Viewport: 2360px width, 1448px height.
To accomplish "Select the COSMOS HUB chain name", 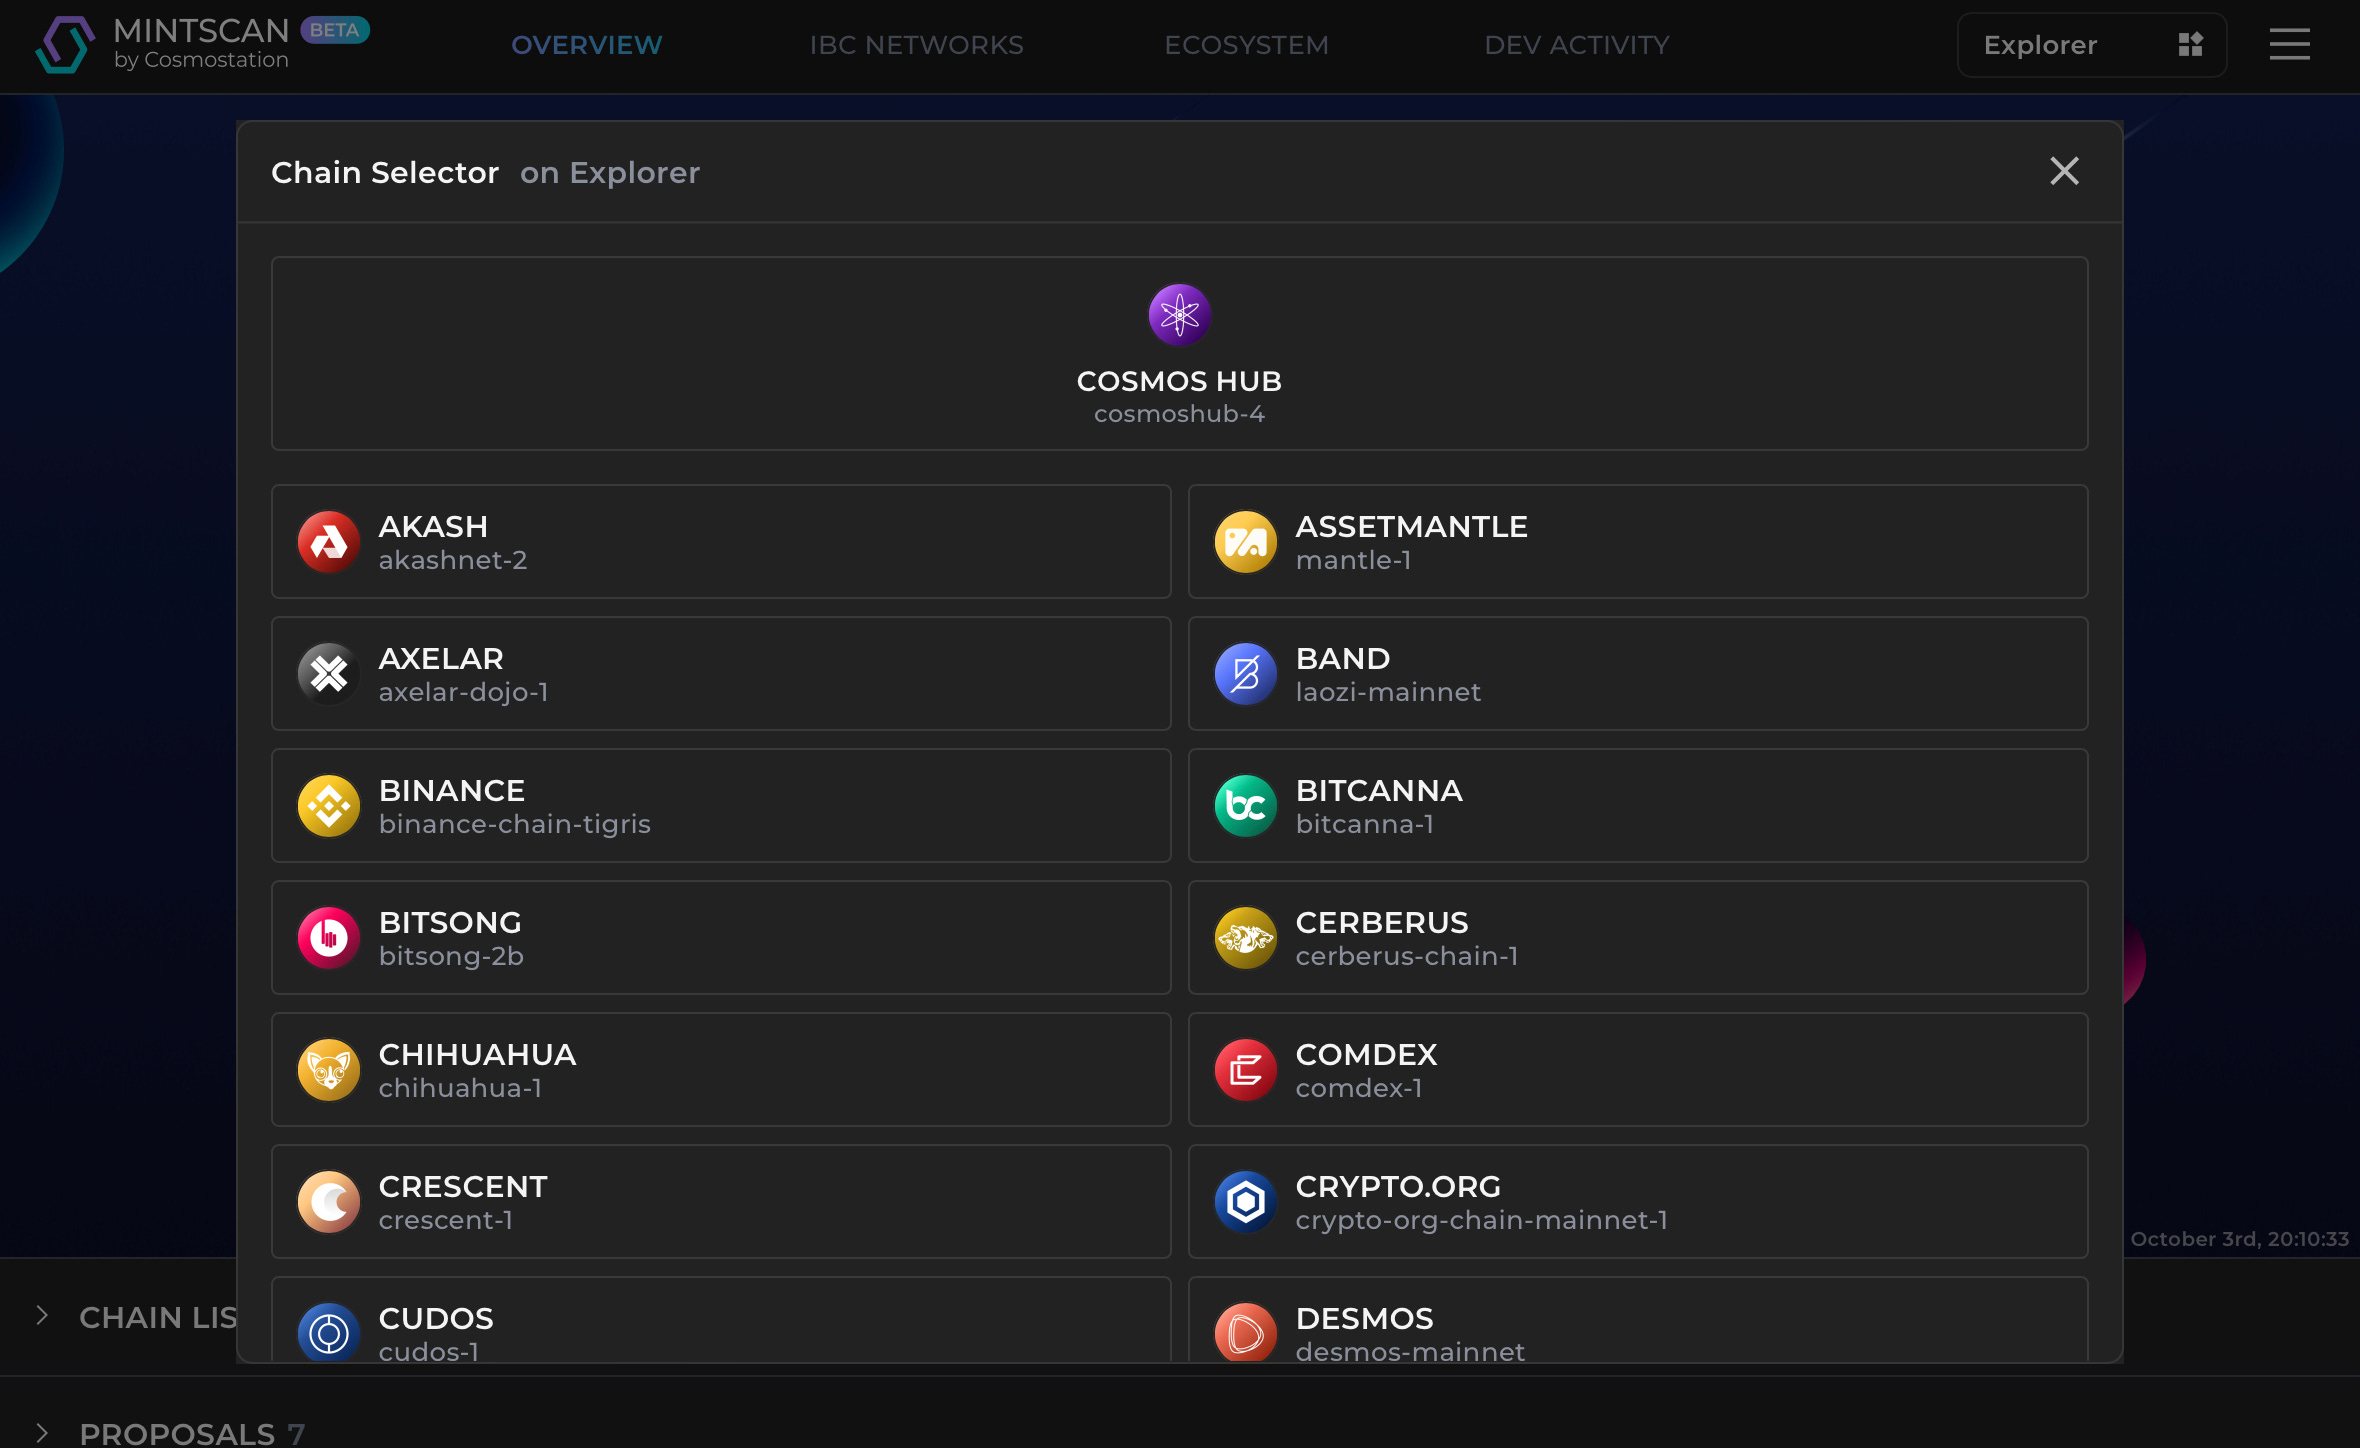I will click(x=1179, y=381).
